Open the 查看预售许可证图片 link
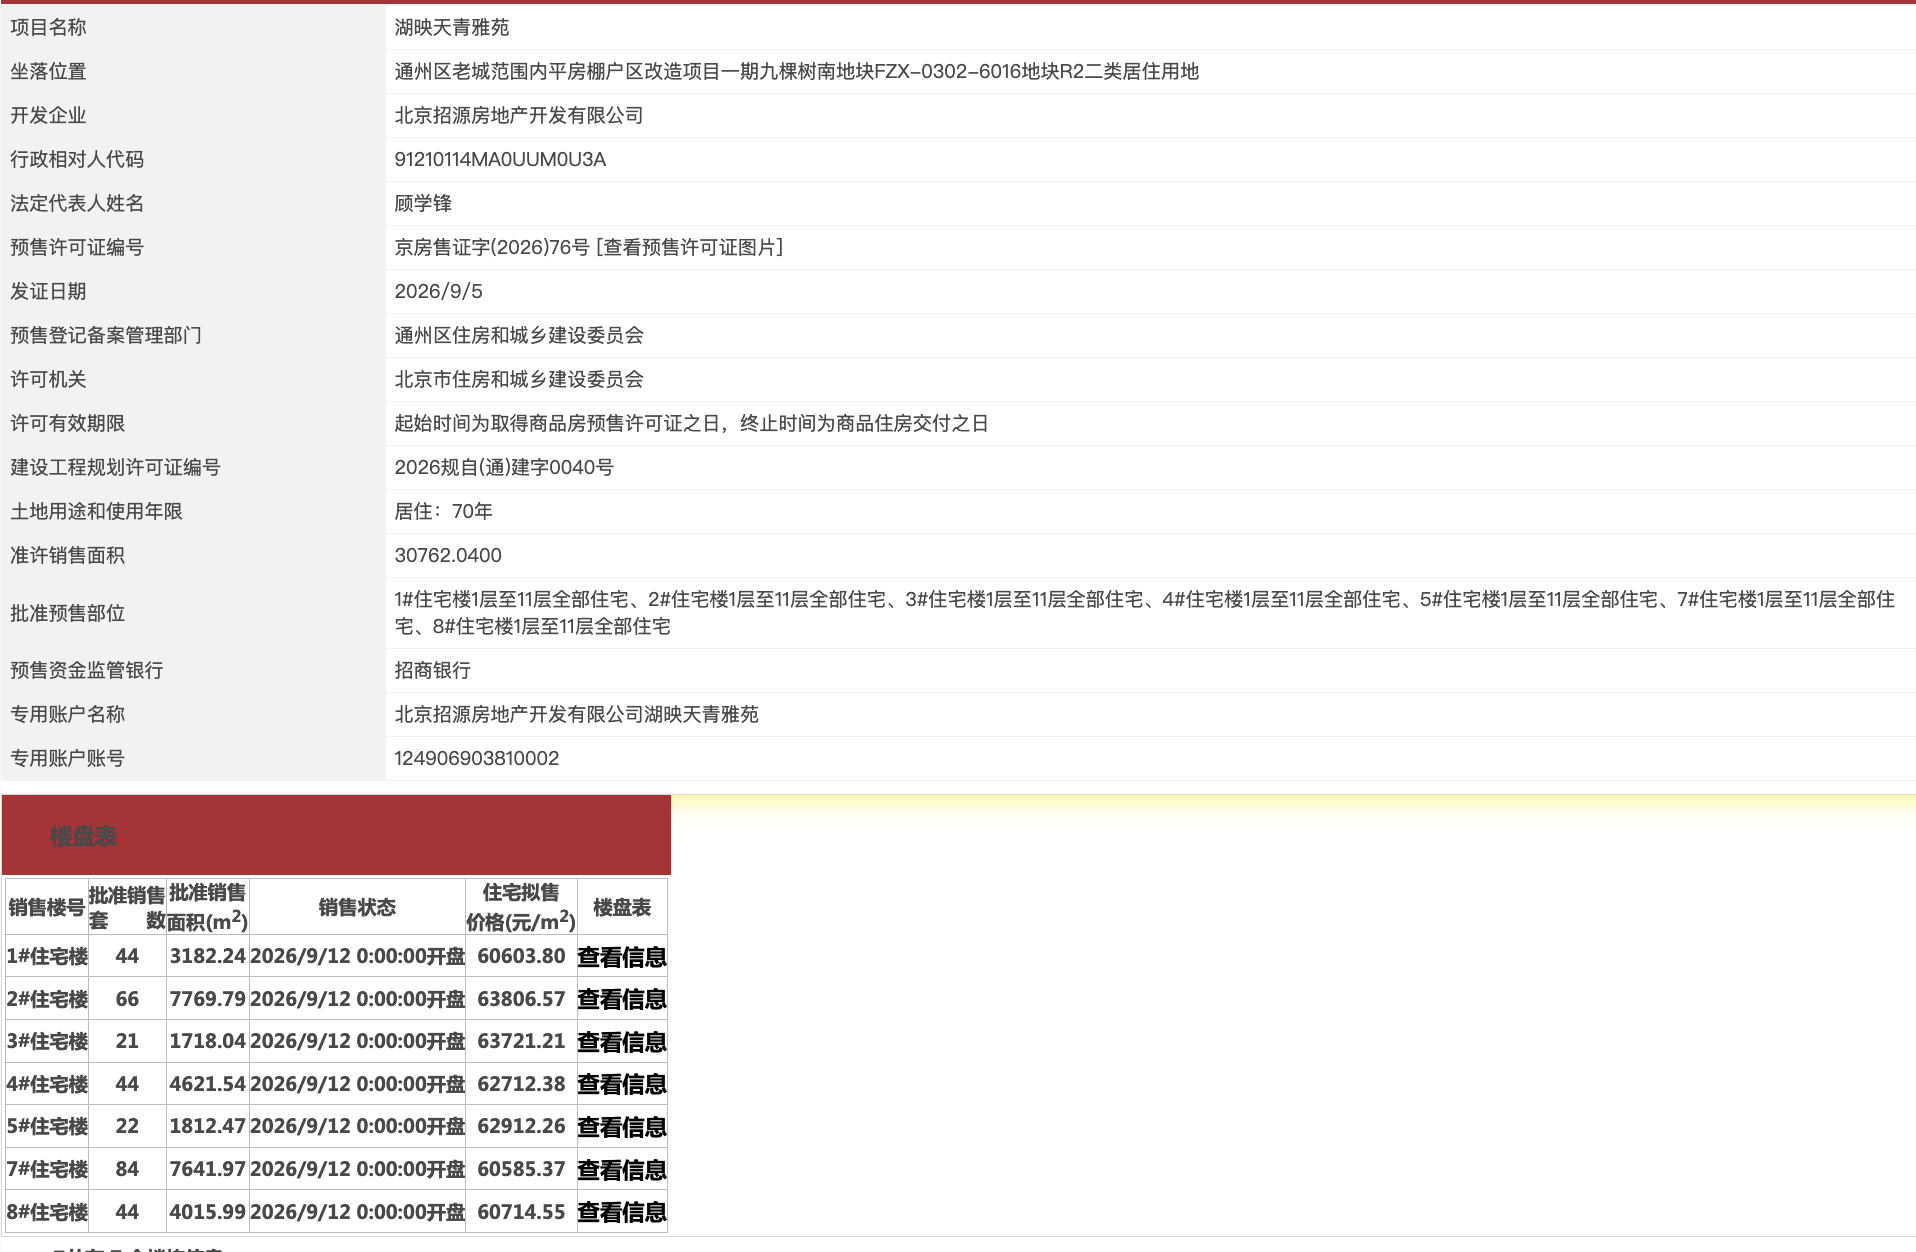1916x1252 pixels. 689,247
